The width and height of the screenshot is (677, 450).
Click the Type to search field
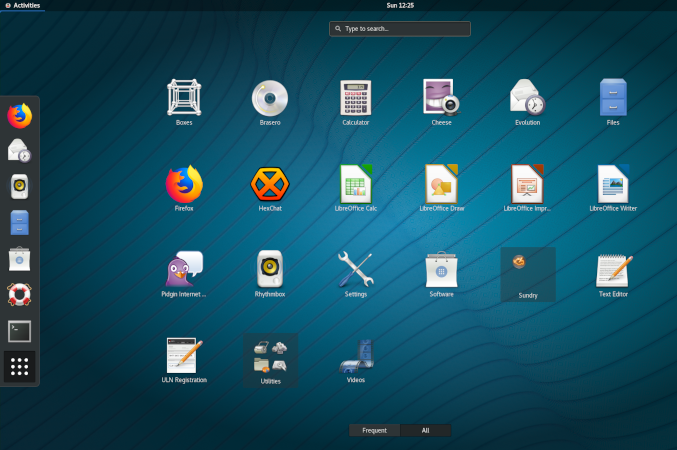point(400,29)
